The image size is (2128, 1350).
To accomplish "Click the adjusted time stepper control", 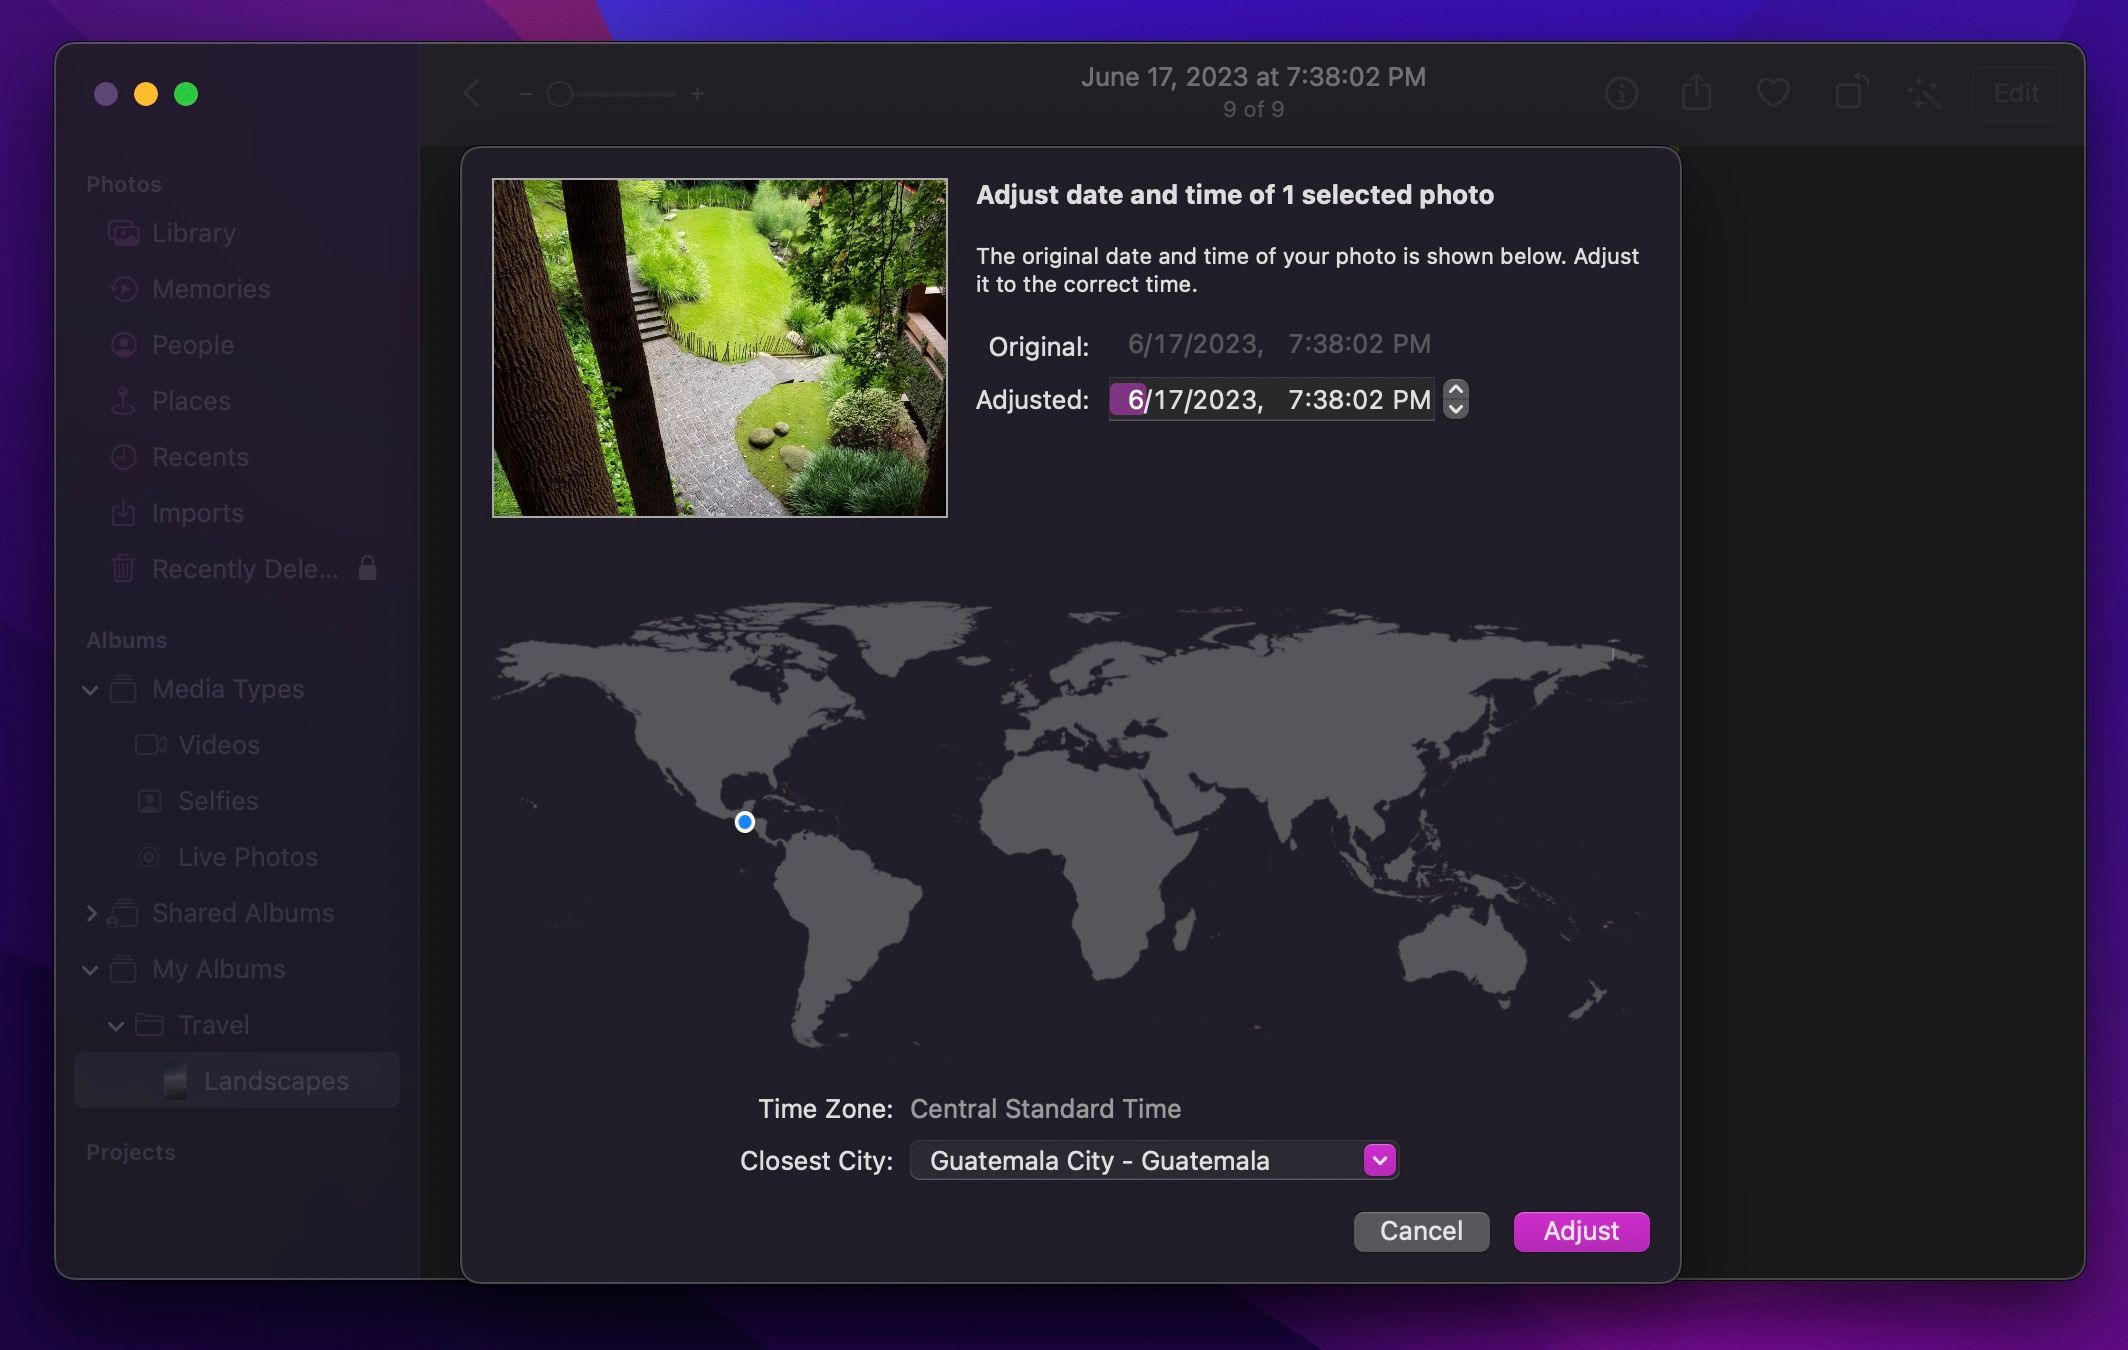I will pyautogui.click(x=1453, y=400).
